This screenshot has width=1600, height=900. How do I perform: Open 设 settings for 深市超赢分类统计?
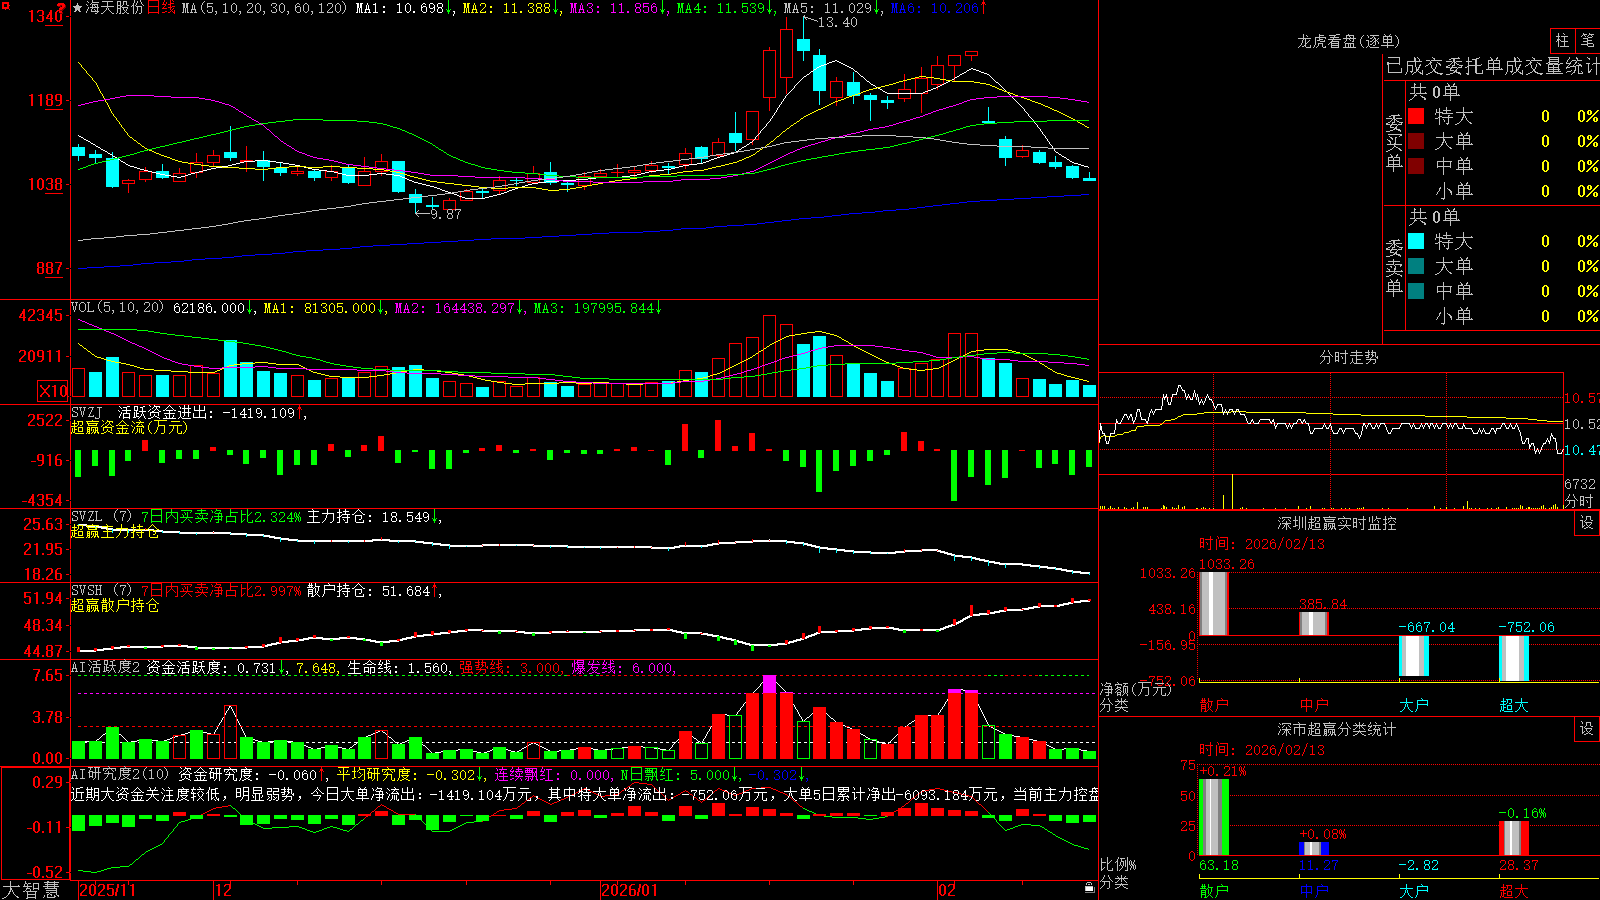click(x=1587, y=729)
